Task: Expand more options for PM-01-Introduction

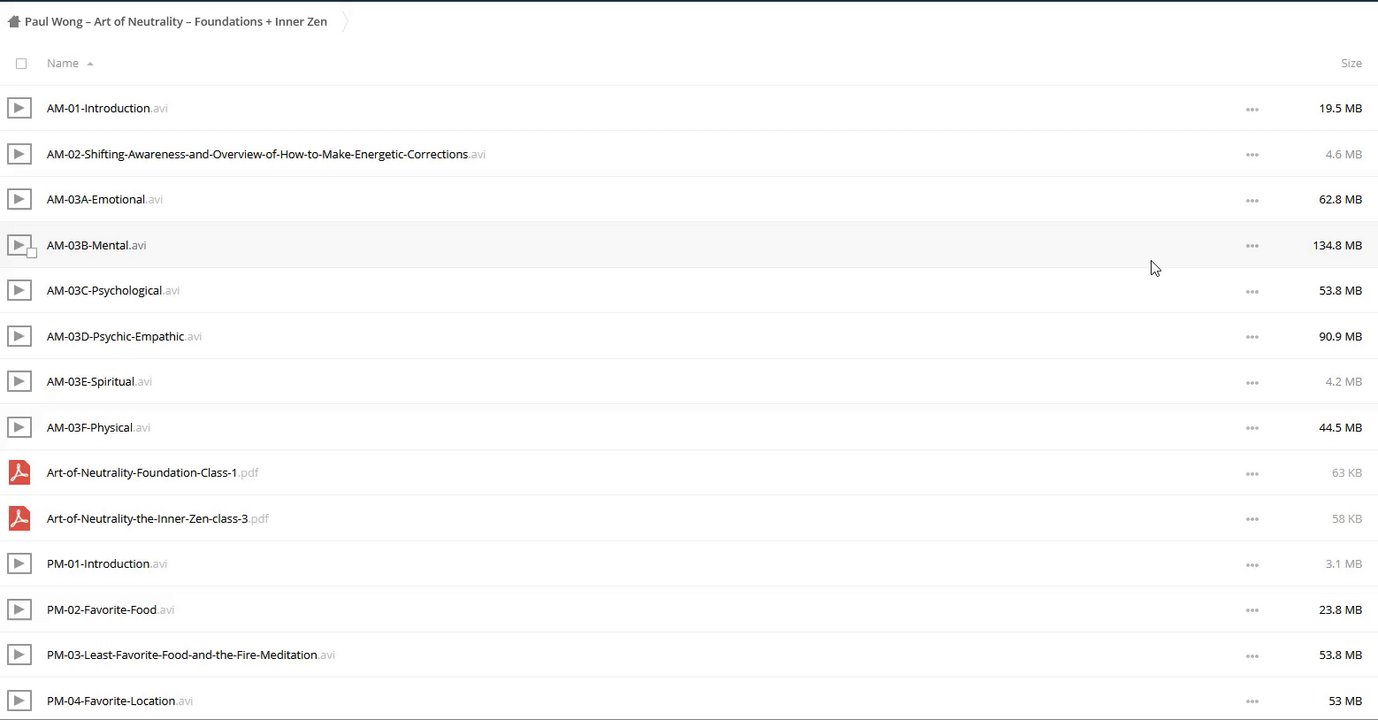Action: coord(1252,565)
